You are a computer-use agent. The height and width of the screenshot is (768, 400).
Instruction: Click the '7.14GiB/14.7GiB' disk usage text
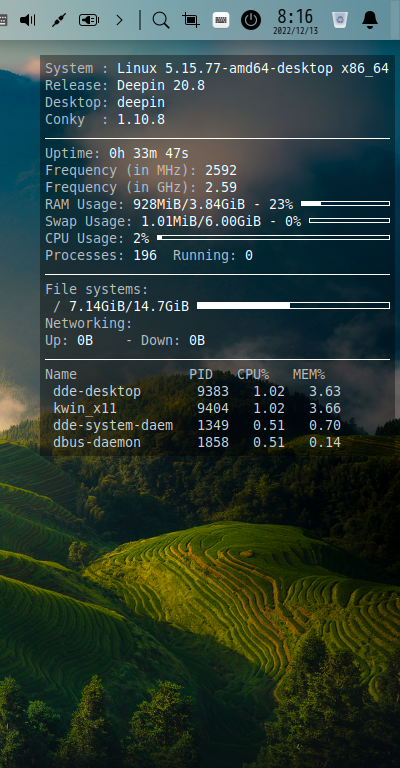pyautogui.click(x=129, y=307)
